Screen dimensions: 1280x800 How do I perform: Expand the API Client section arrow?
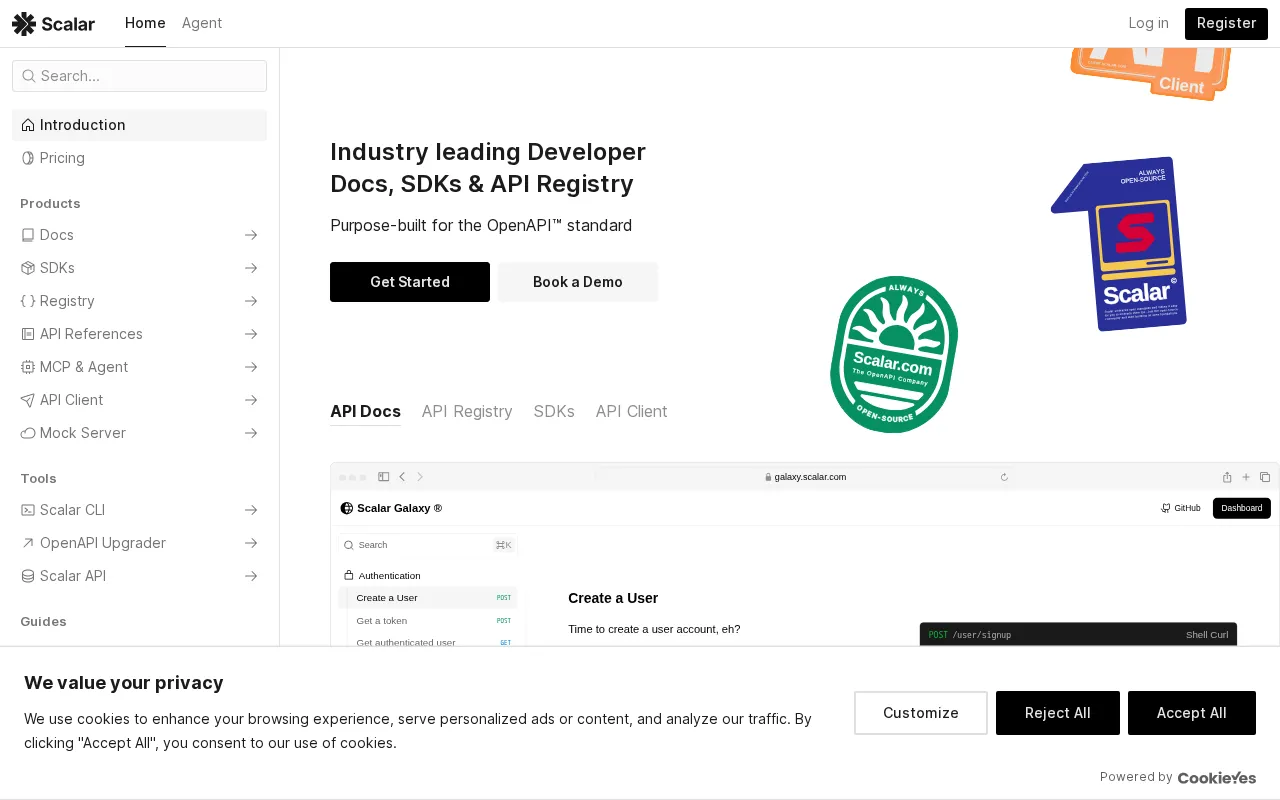coord(251,400)
